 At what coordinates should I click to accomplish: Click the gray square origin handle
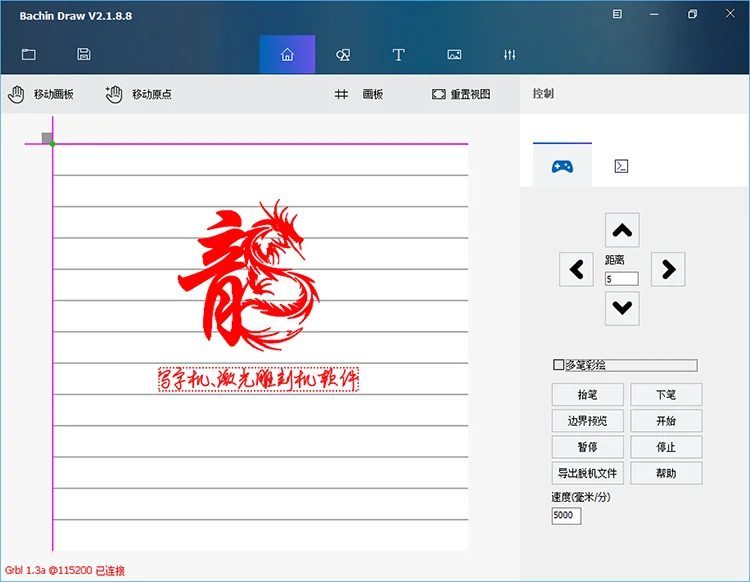pyautogui.click(x=47, y=138)
